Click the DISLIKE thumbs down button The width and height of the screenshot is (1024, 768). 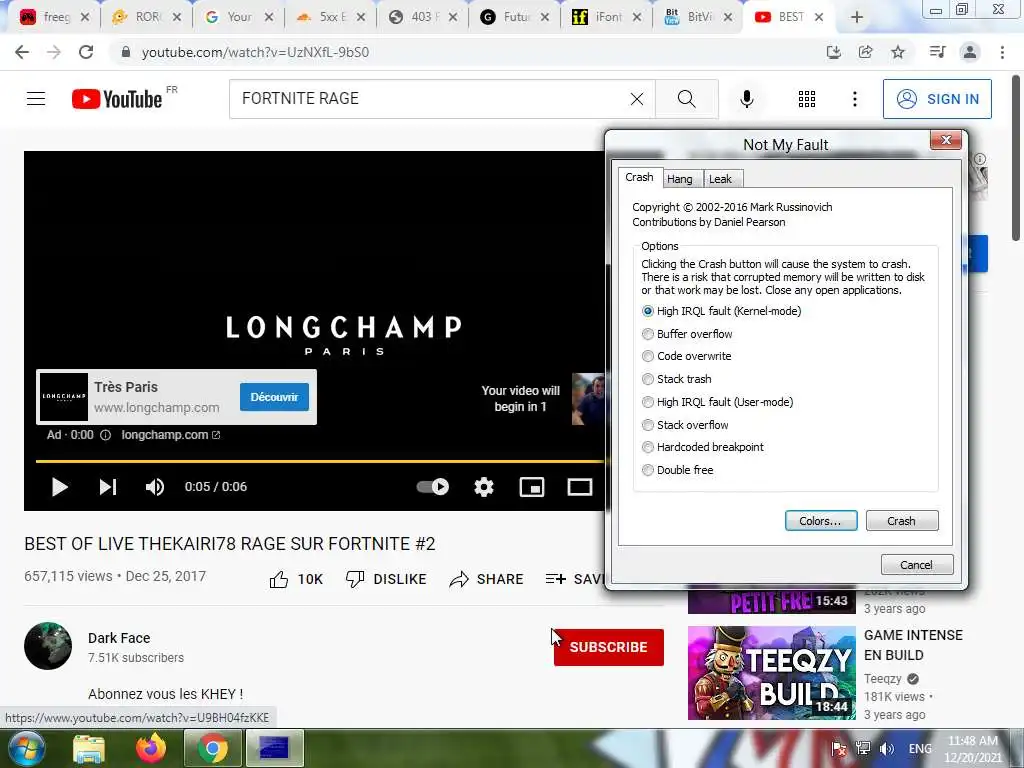click(x=386, y=579)
